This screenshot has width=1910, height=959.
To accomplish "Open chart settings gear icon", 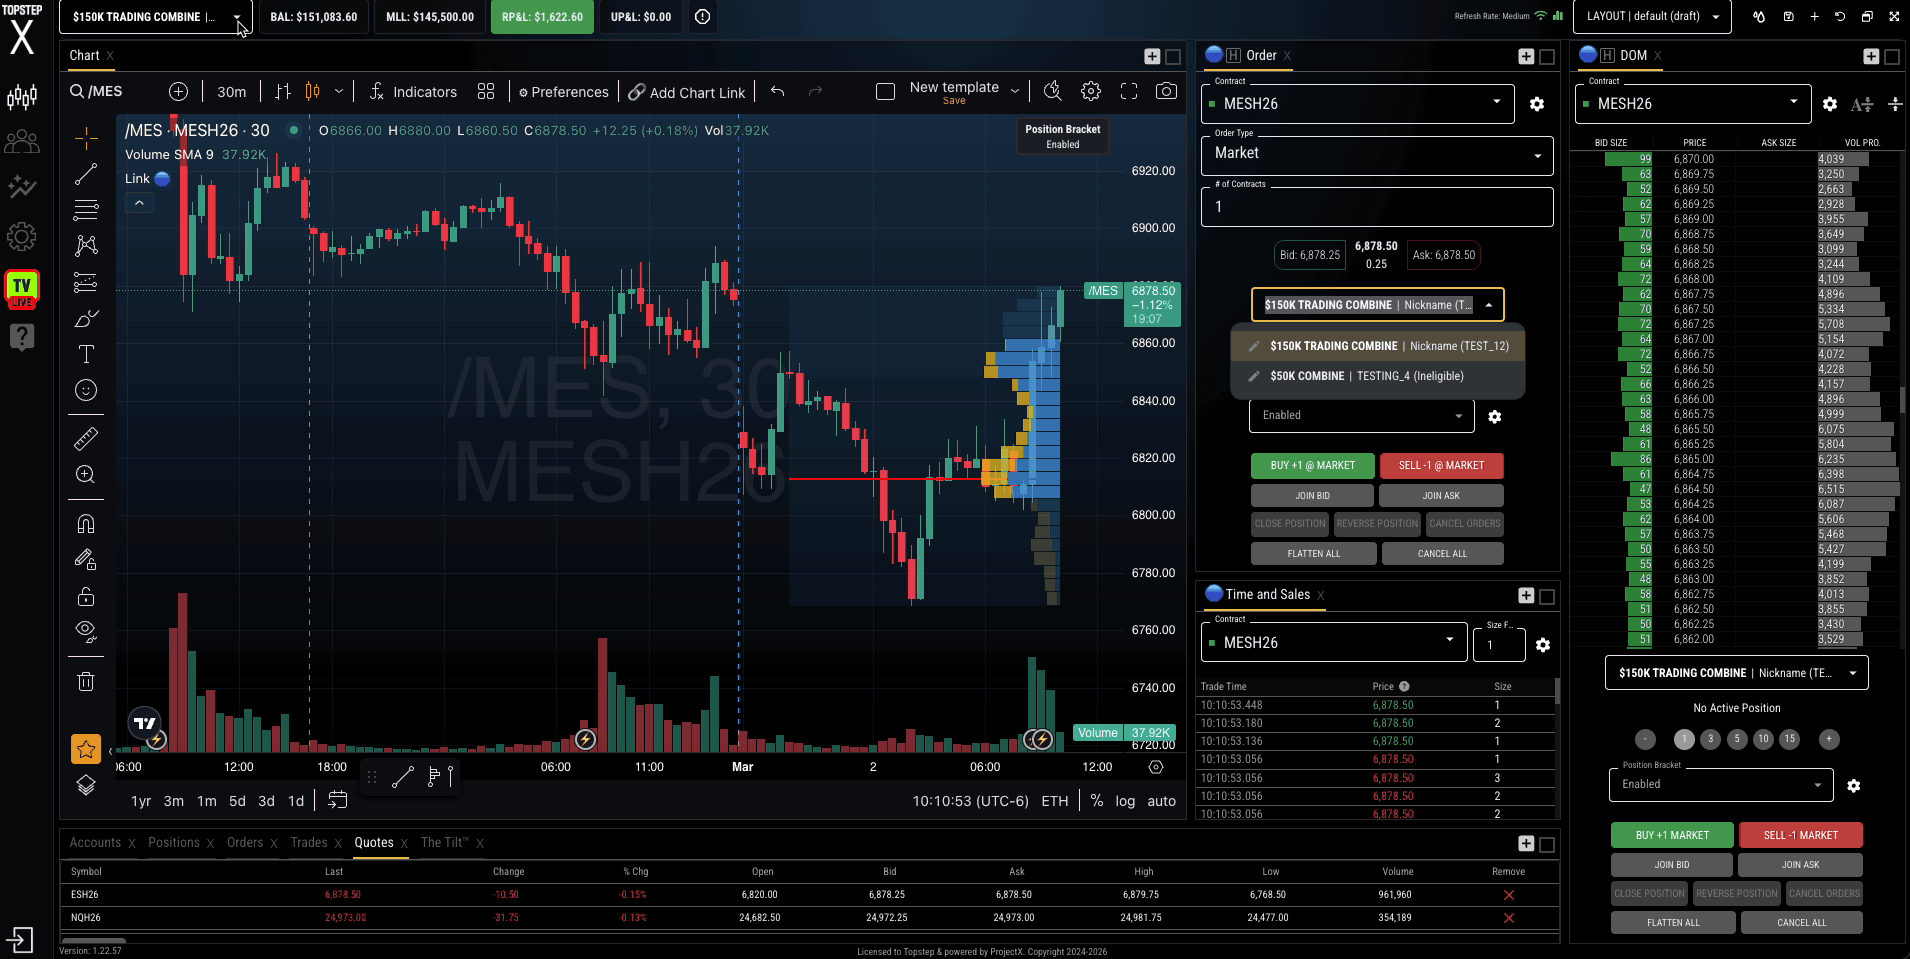I will 1091,91.
